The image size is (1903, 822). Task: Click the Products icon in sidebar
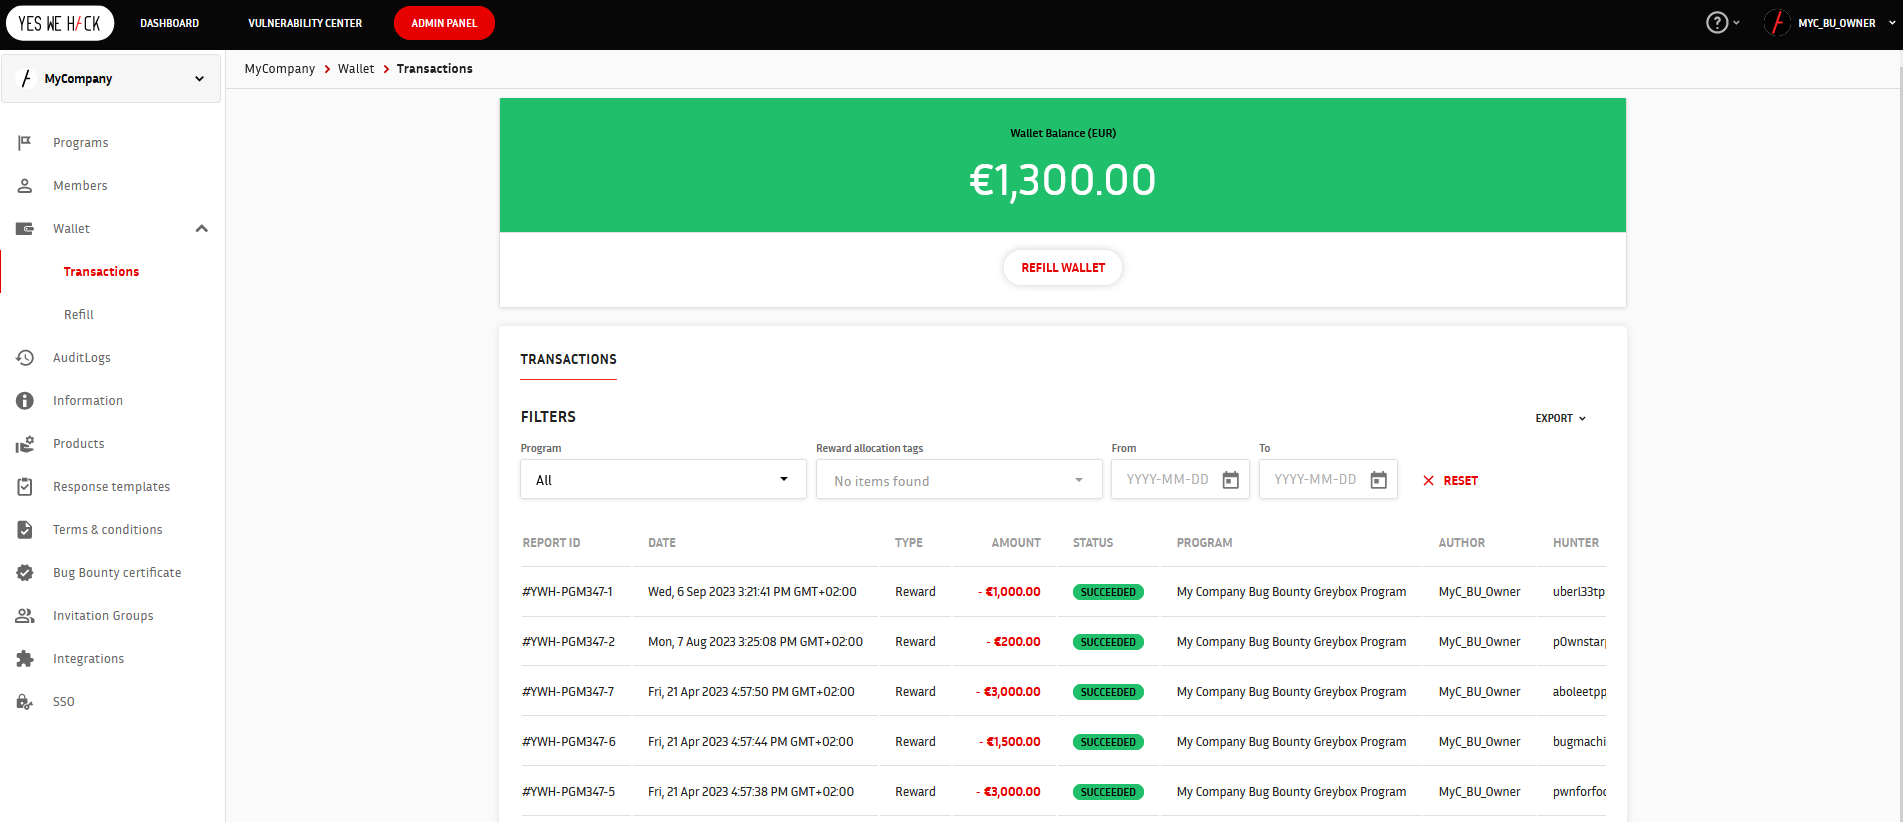coord(25,444)
